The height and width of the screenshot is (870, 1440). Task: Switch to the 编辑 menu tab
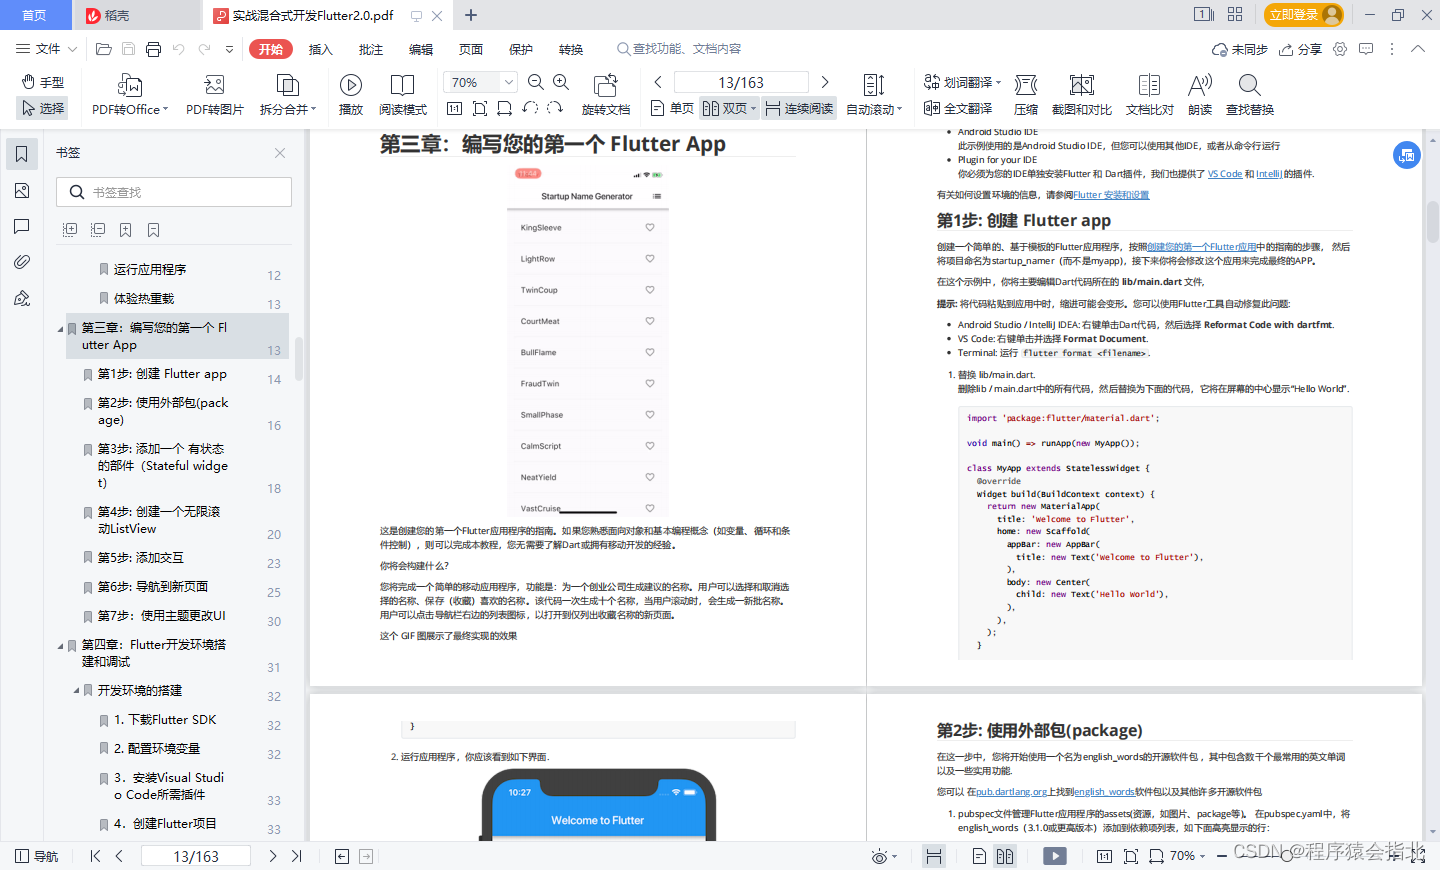pos(420,48)
